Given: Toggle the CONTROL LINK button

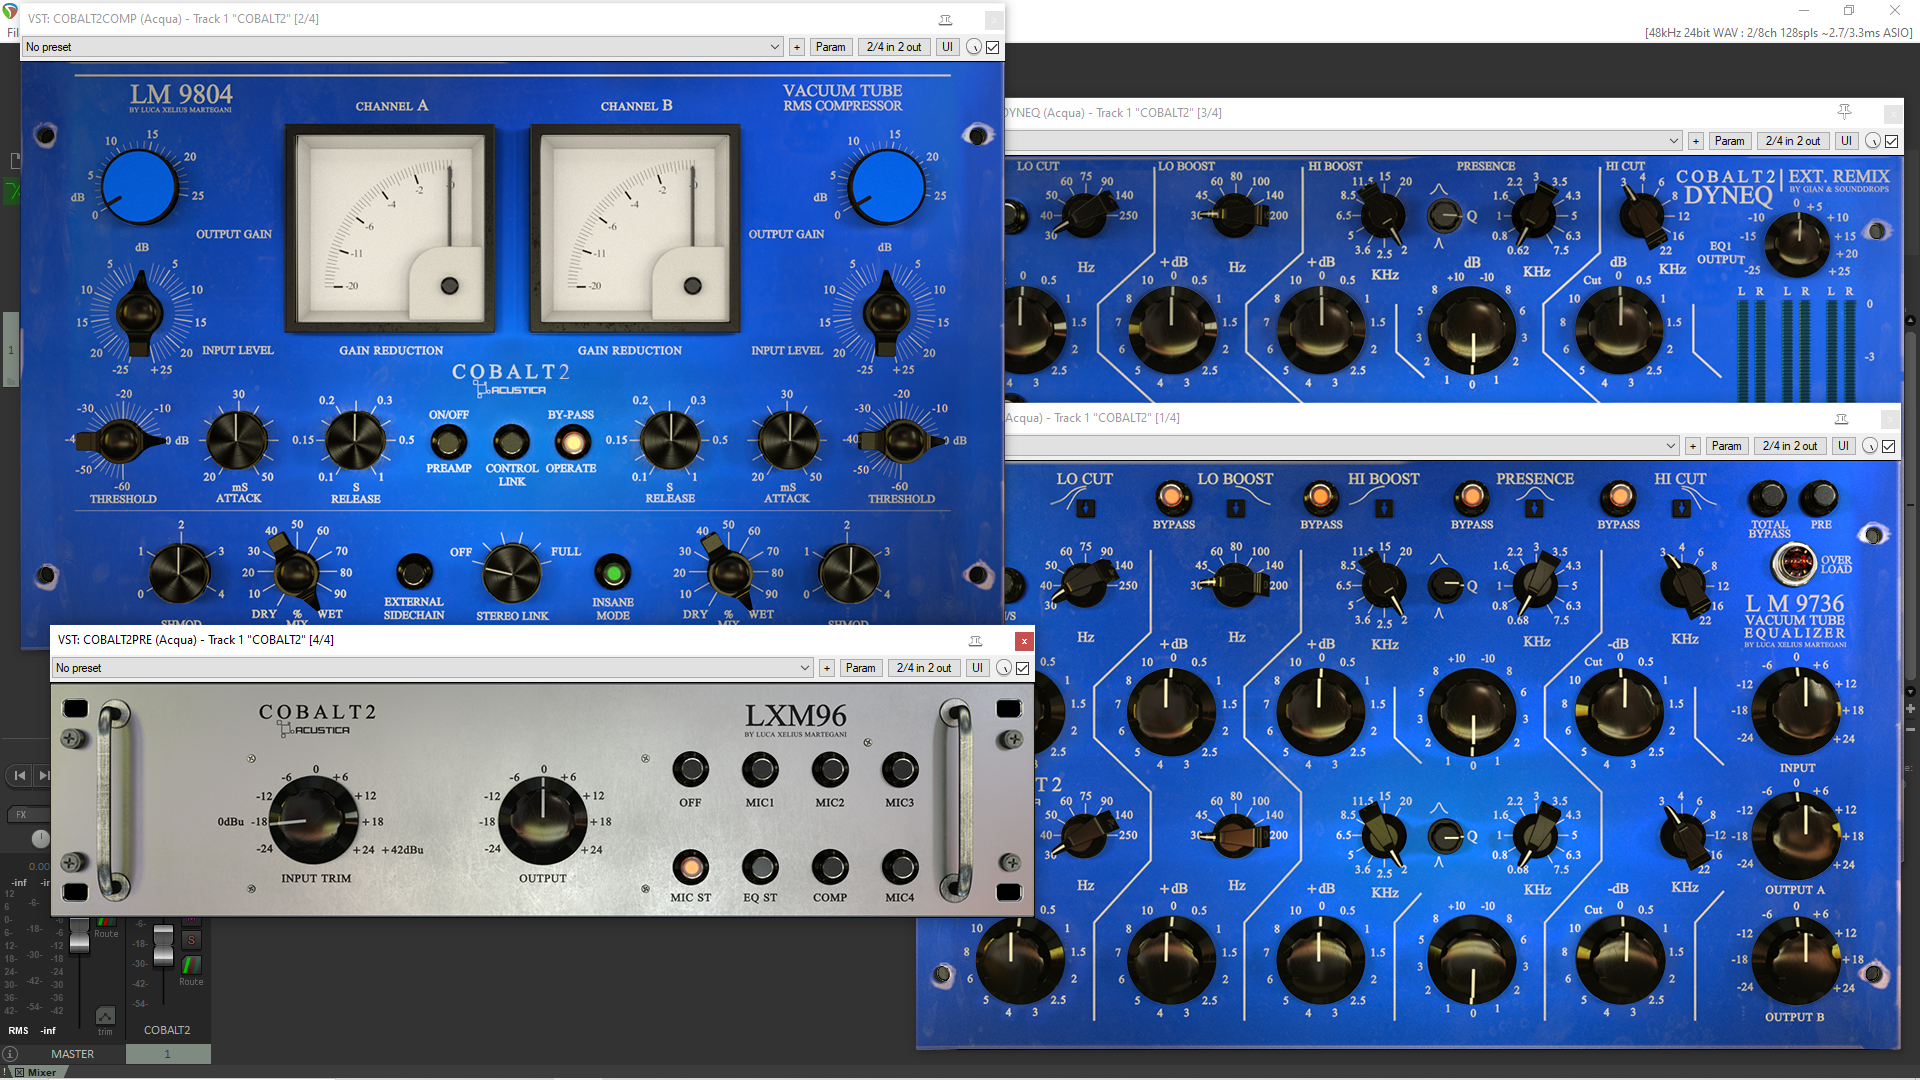Looking at the screenshot, I should [x=511, y=441].
